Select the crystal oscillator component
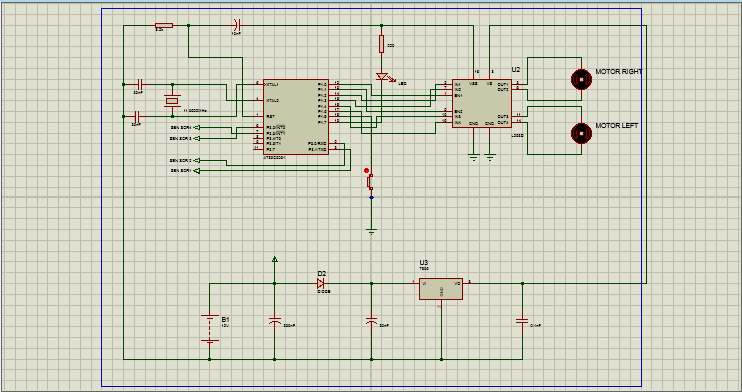742x392 pixels. pos(172,100)
